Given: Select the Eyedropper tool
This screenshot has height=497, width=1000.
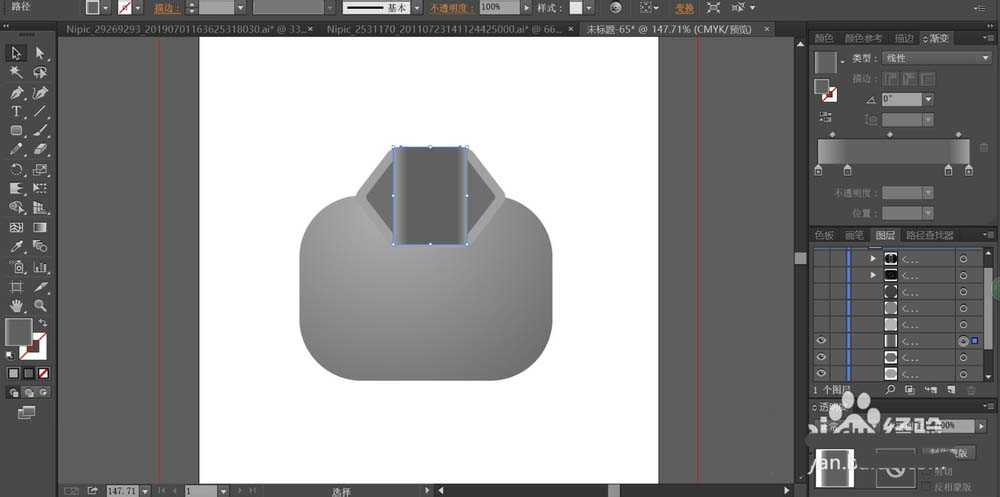Looking at the screenshot, I should [x=17, y=246].
